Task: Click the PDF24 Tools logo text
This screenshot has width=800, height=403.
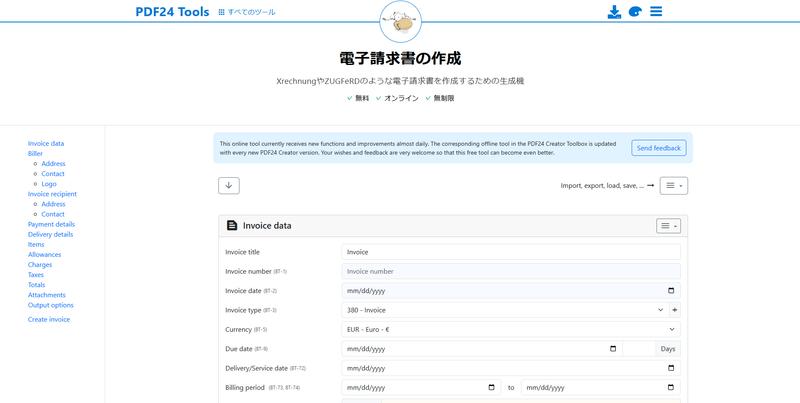Action: click(x=172, y=12)
